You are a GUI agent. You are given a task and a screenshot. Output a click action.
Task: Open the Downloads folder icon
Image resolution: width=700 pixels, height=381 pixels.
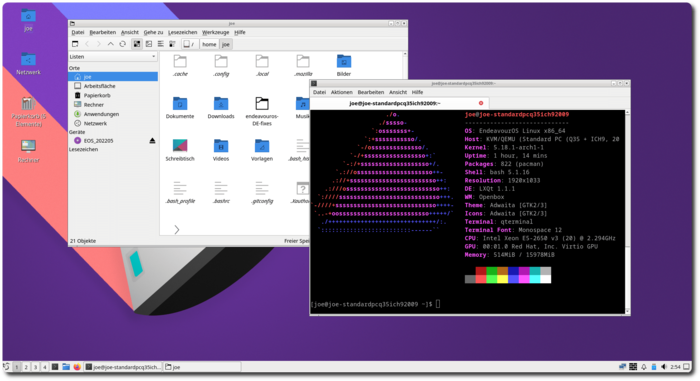(221, 107)
